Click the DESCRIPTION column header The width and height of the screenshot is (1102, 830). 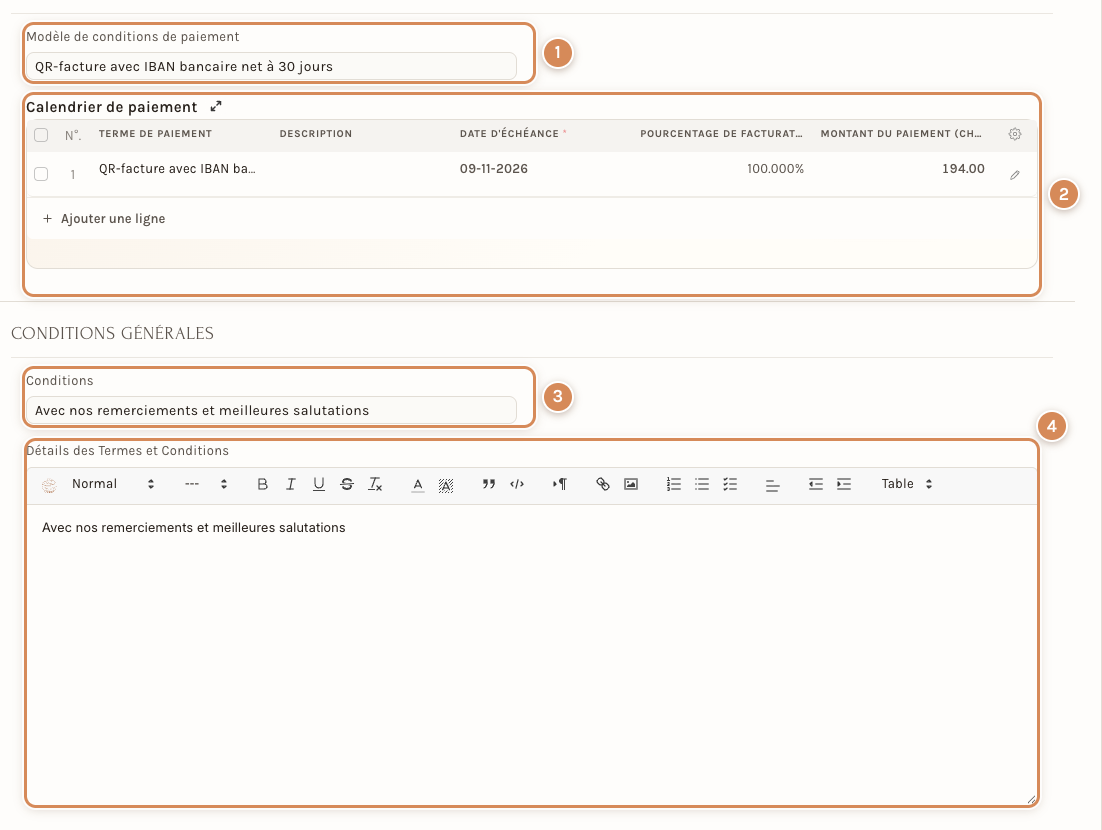tap(316, 134)
